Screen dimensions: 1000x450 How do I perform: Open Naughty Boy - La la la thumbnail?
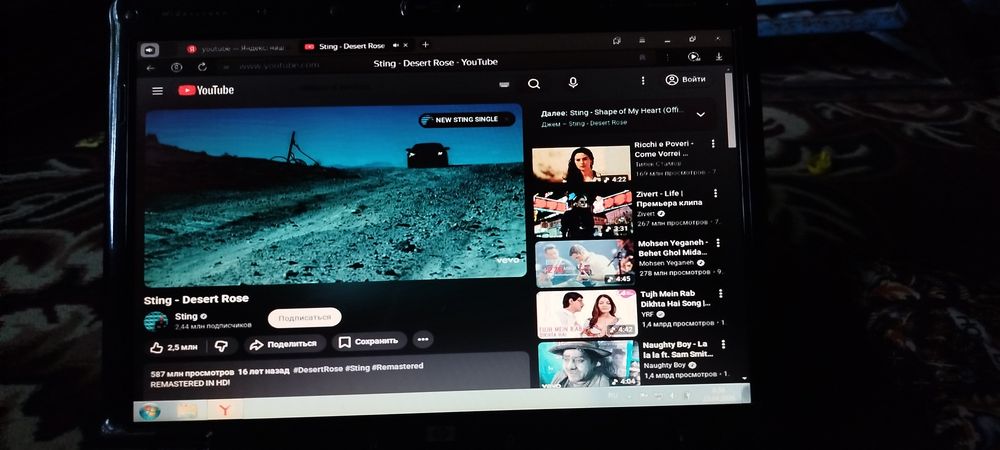pos(589,364)
